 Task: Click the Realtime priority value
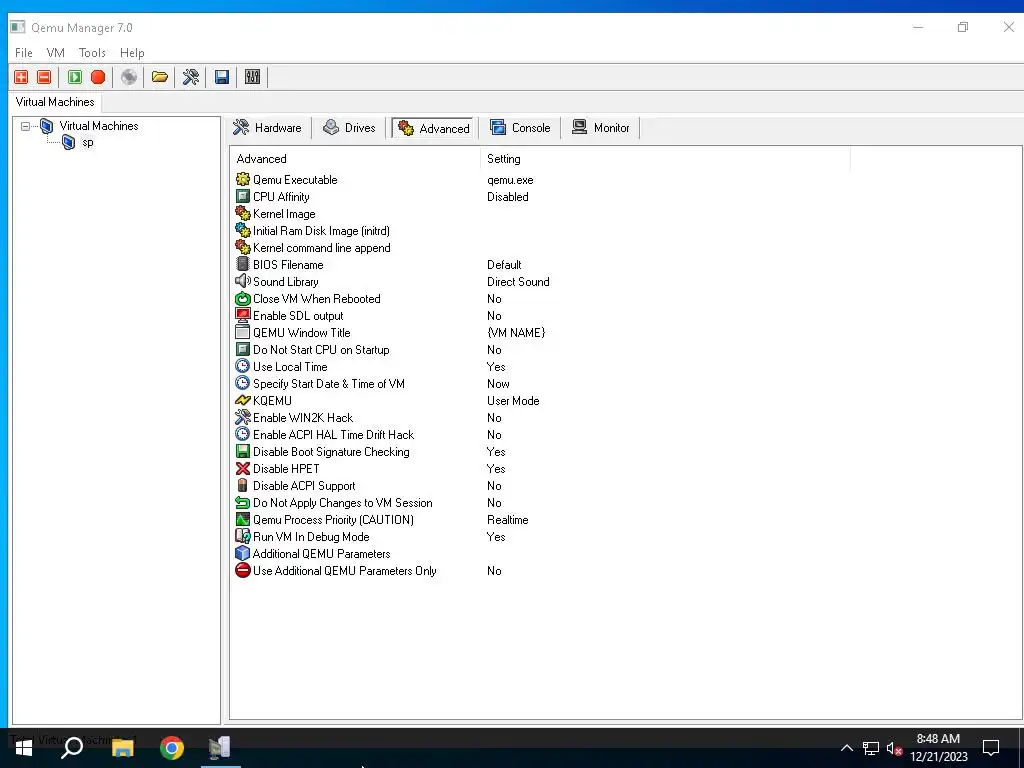(x=507, y=519)
